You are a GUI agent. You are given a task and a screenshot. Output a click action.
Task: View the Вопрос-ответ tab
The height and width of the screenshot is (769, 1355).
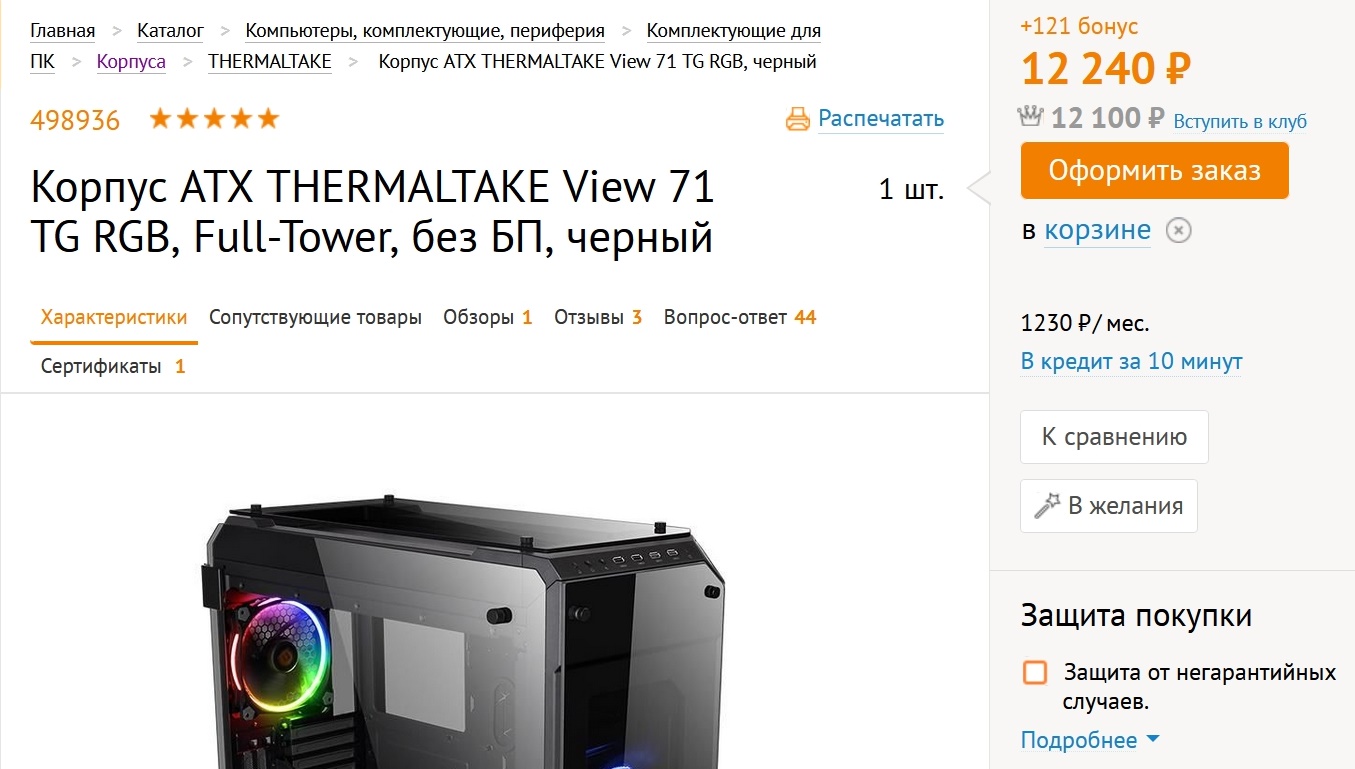740,318
